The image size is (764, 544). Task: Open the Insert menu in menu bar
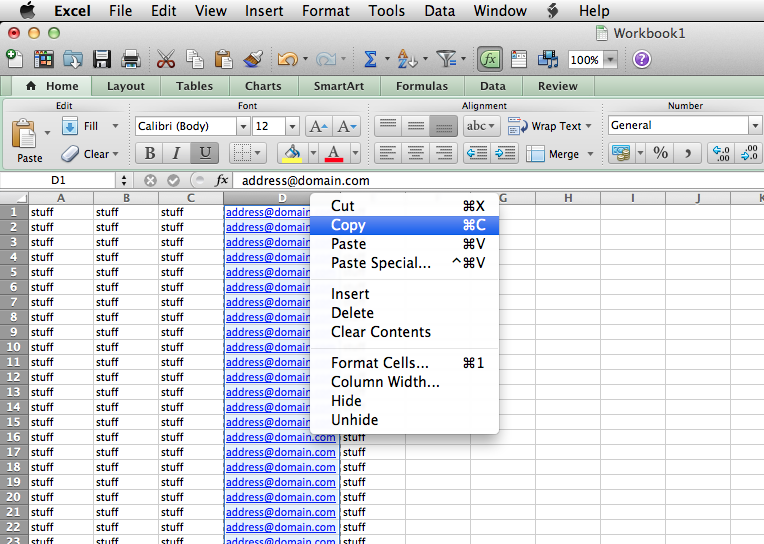[264, 11]
